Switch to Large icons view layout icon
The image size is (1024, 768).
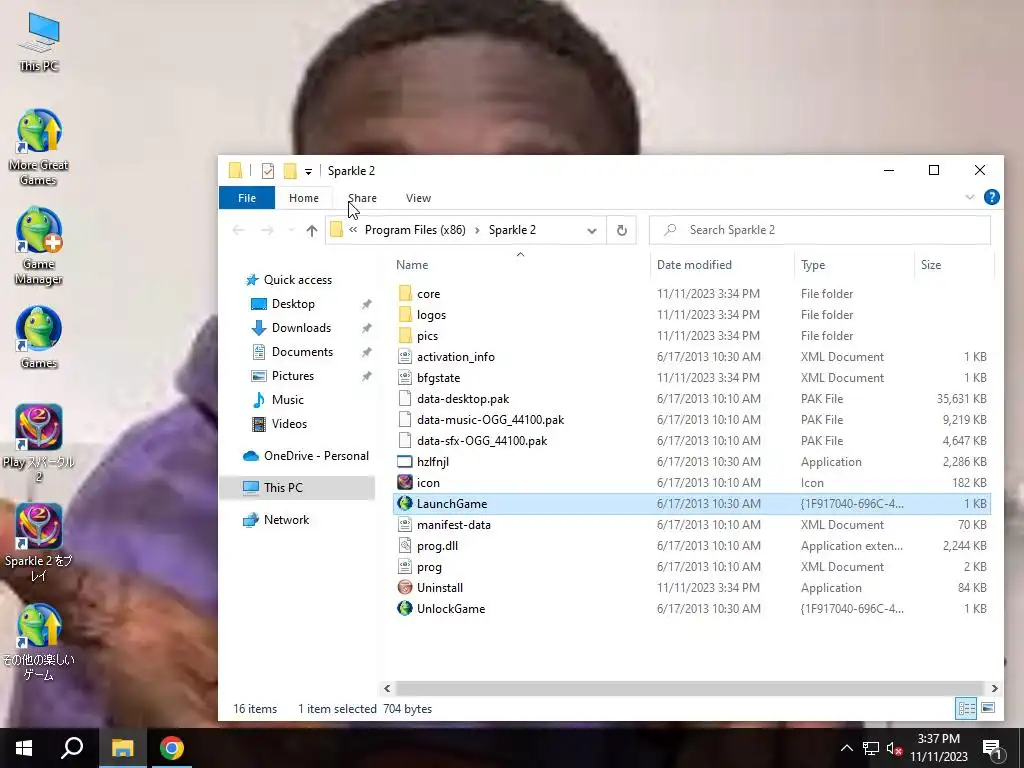[988, 709]
